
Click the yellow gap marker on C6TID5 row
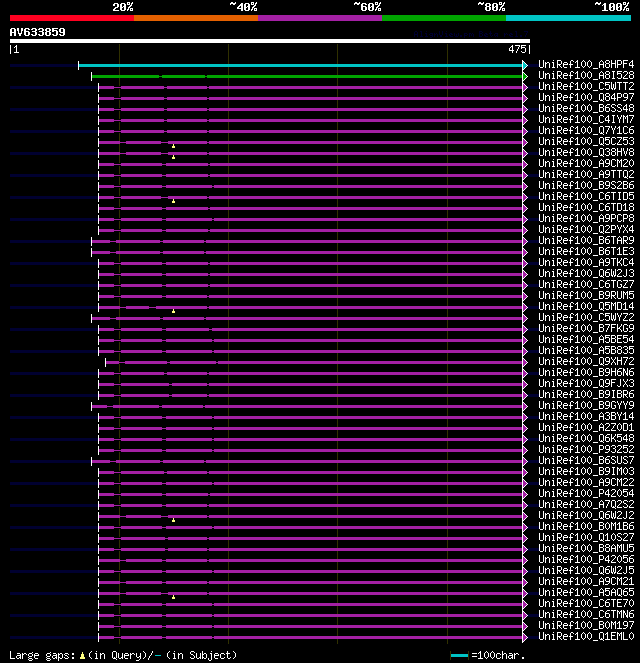pos(173,201)
